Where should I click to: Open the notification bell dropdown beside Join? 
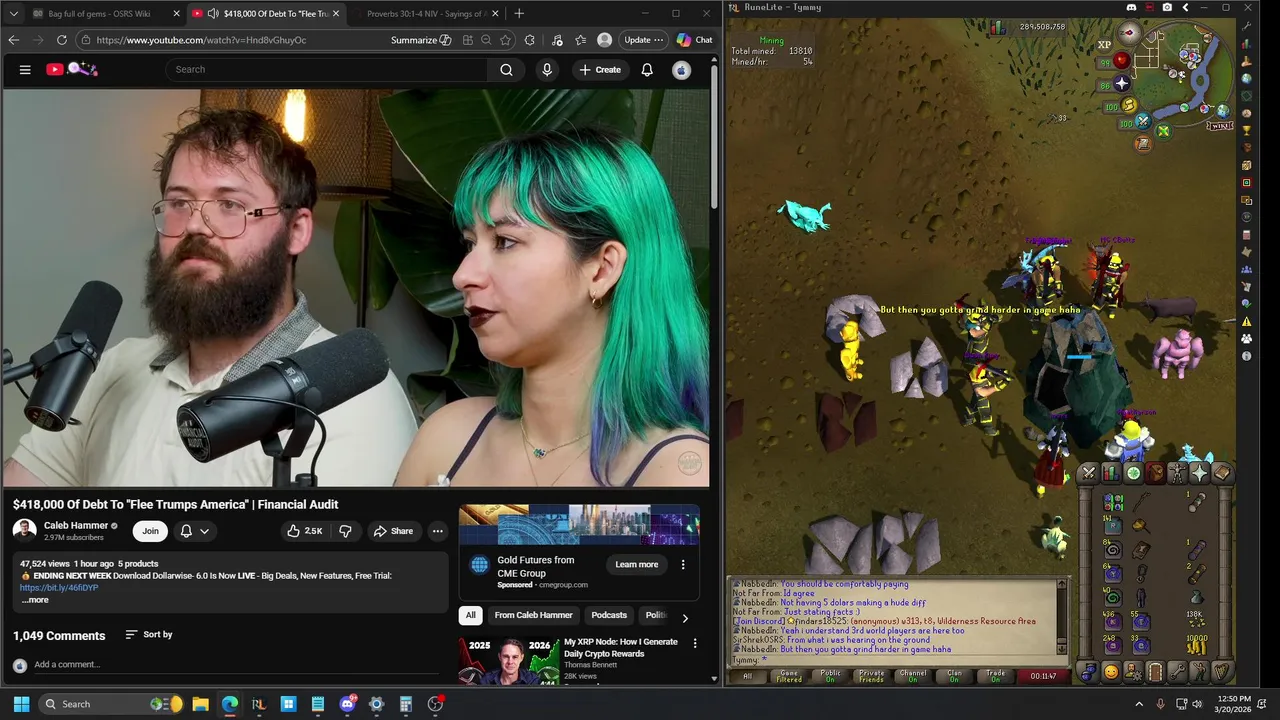point(195,531)
